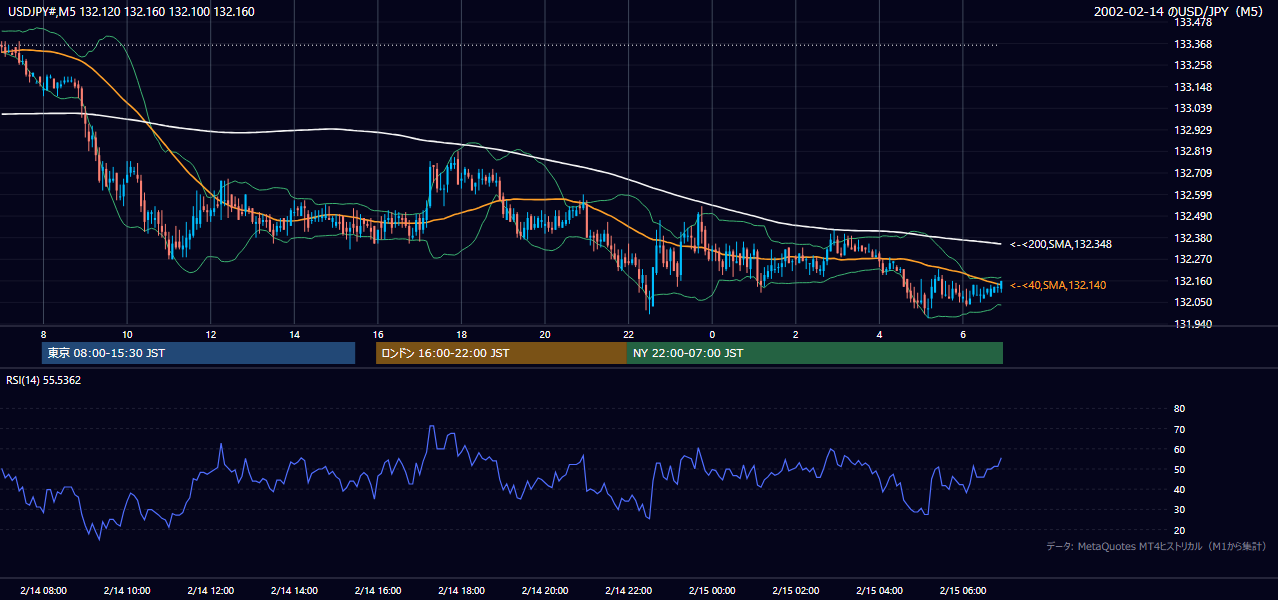Click the MetaQuotes MT4ヒストリカル data source note
The width and height of the screenshot is (1278, 600).
(1156, 546)
